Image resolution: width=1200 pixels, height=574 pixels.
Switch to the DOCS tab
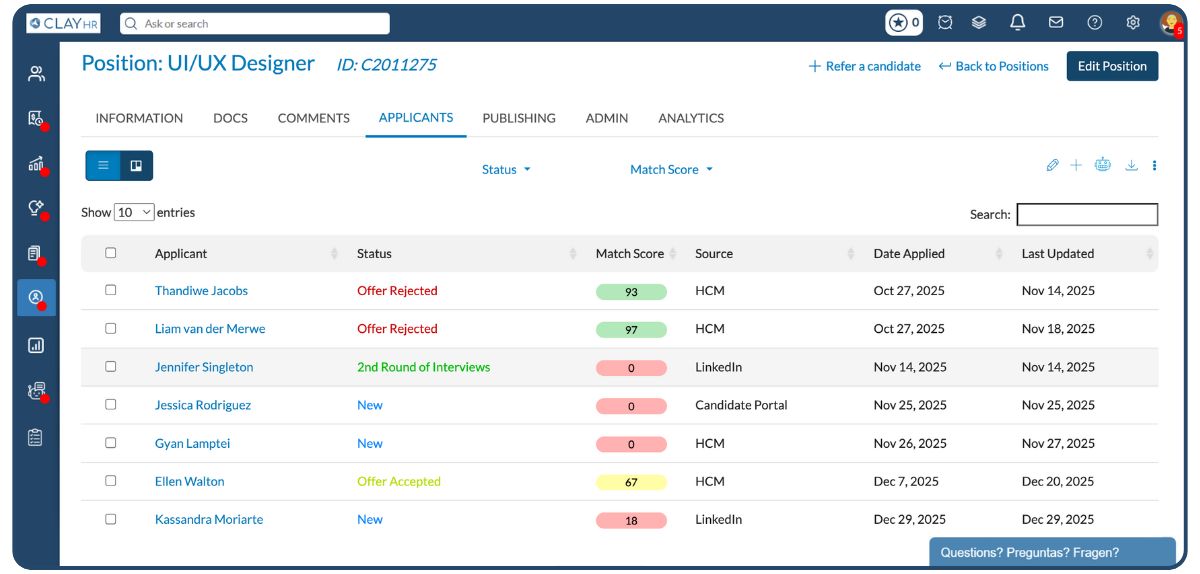(x=230, y=118)
